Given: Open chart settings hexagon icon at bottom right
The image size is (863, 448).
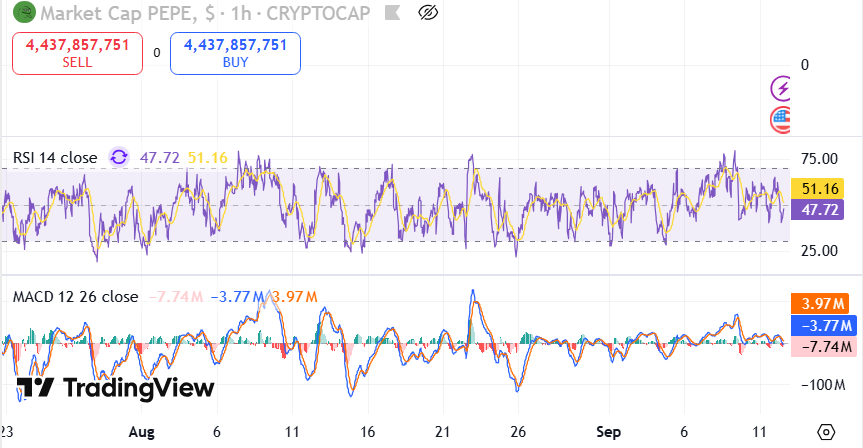Looking at the screenshot, I should coord(826,432).
